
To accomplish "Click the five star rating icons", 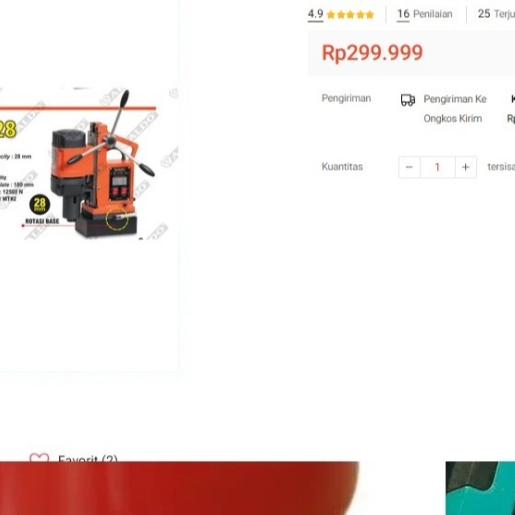I will [x=350, y=15].
